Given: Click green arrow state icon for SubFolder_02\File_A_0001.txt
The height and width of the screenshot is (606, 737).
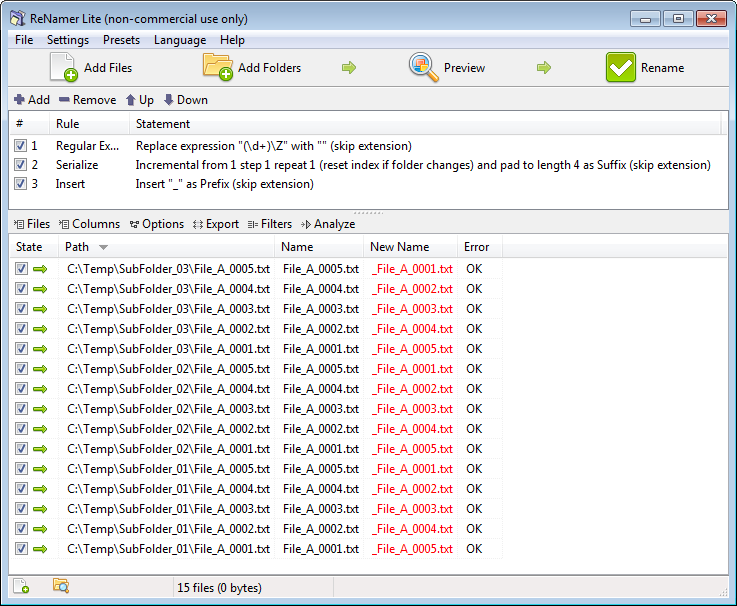Looking at the screenshot, I should pos(40,449).
